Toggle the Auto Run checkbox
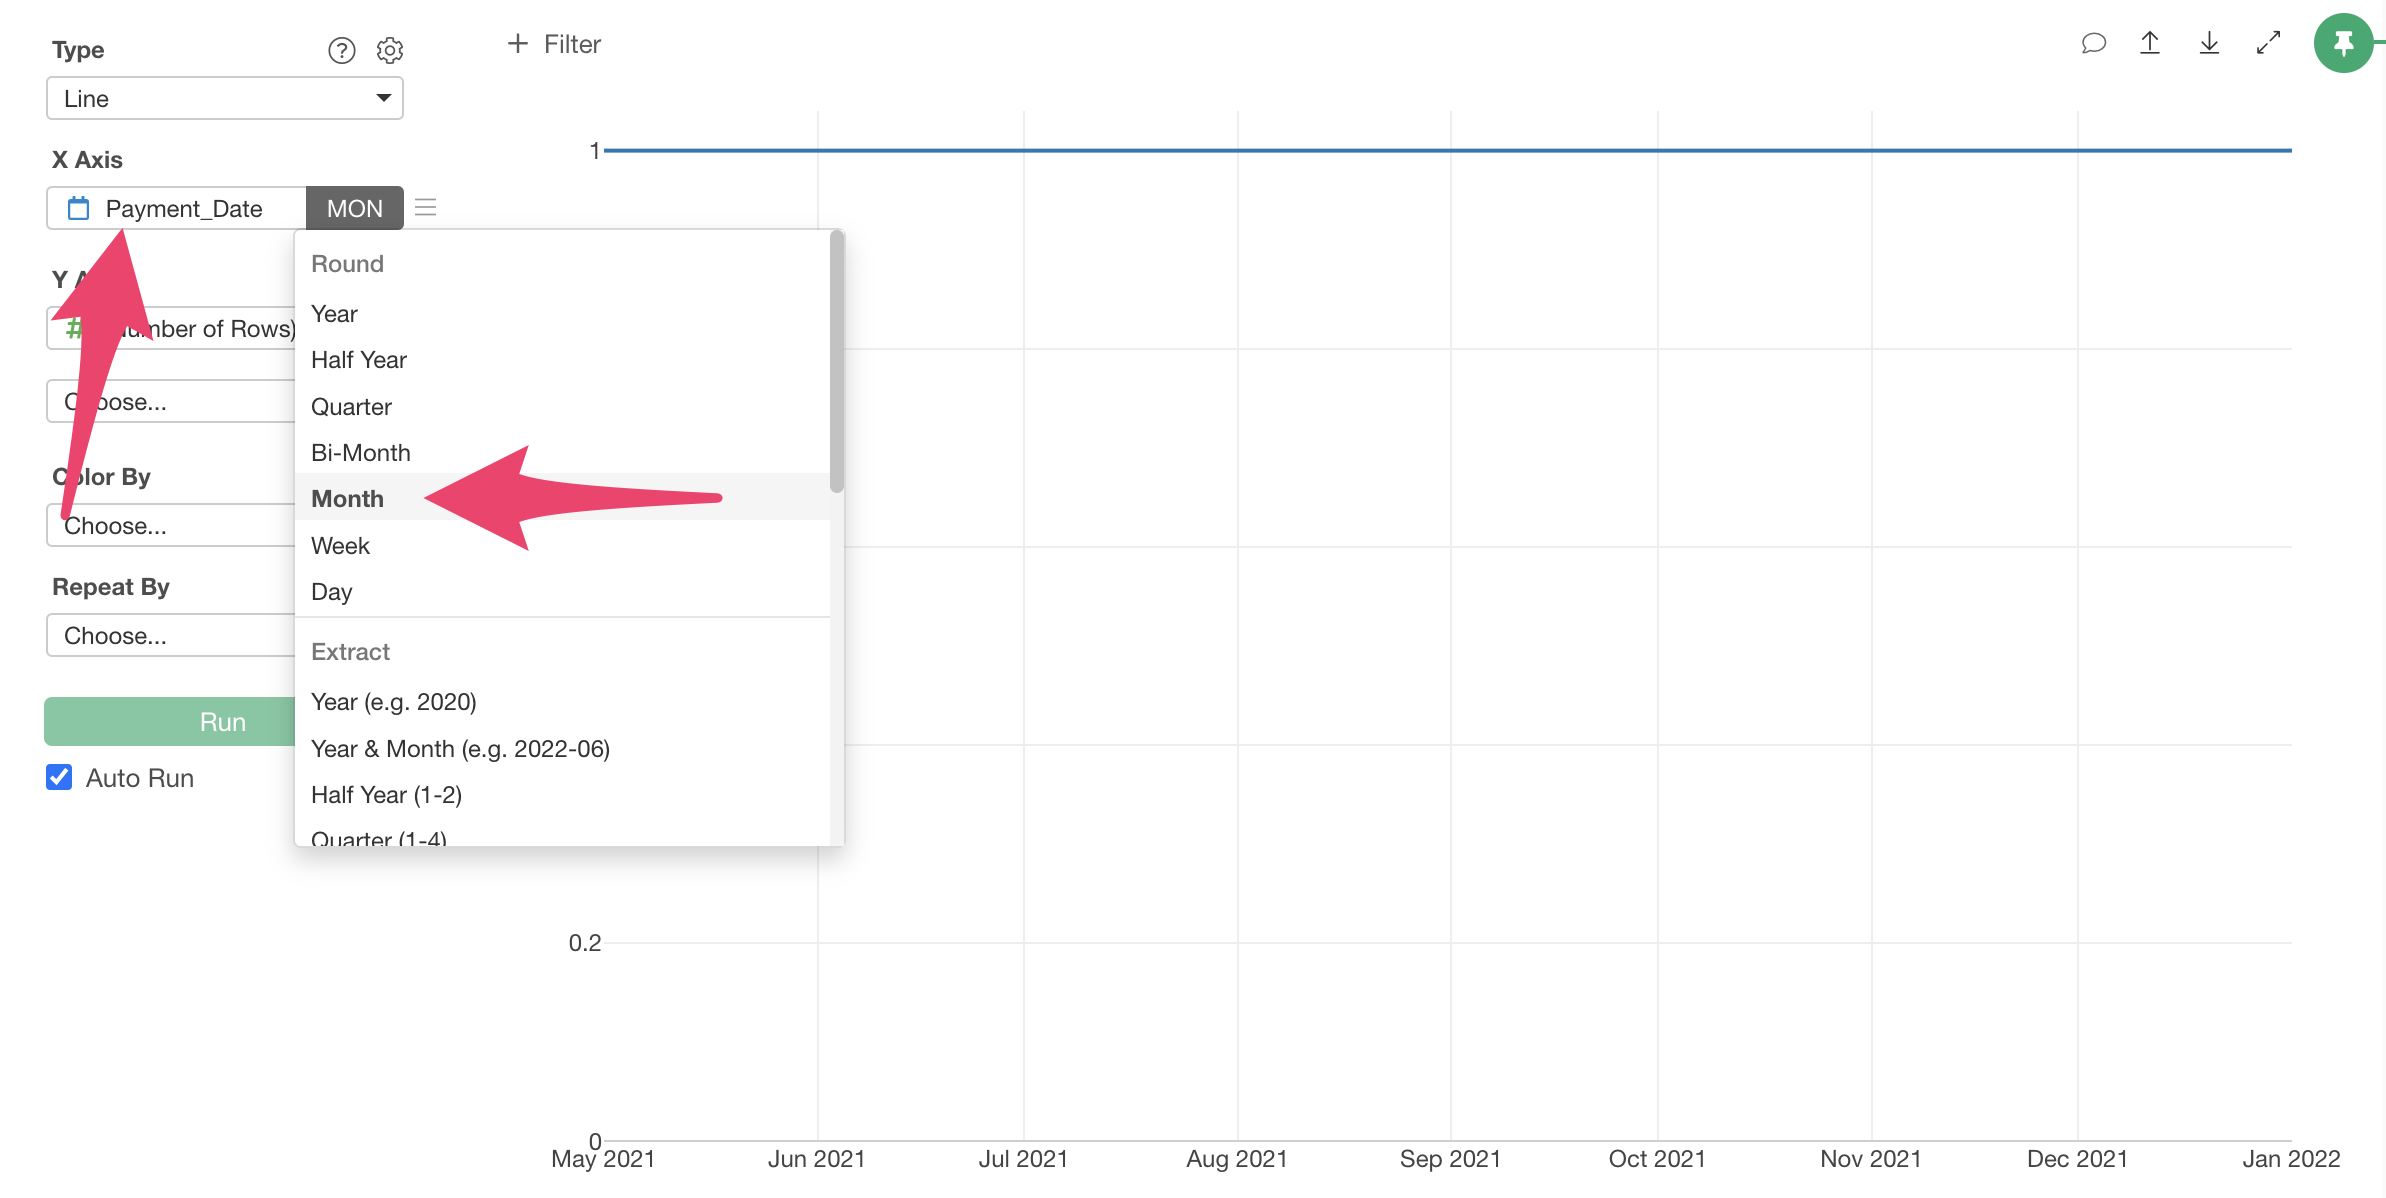The width and height of the screenshot is (2386, 1198). click(60, 777)
